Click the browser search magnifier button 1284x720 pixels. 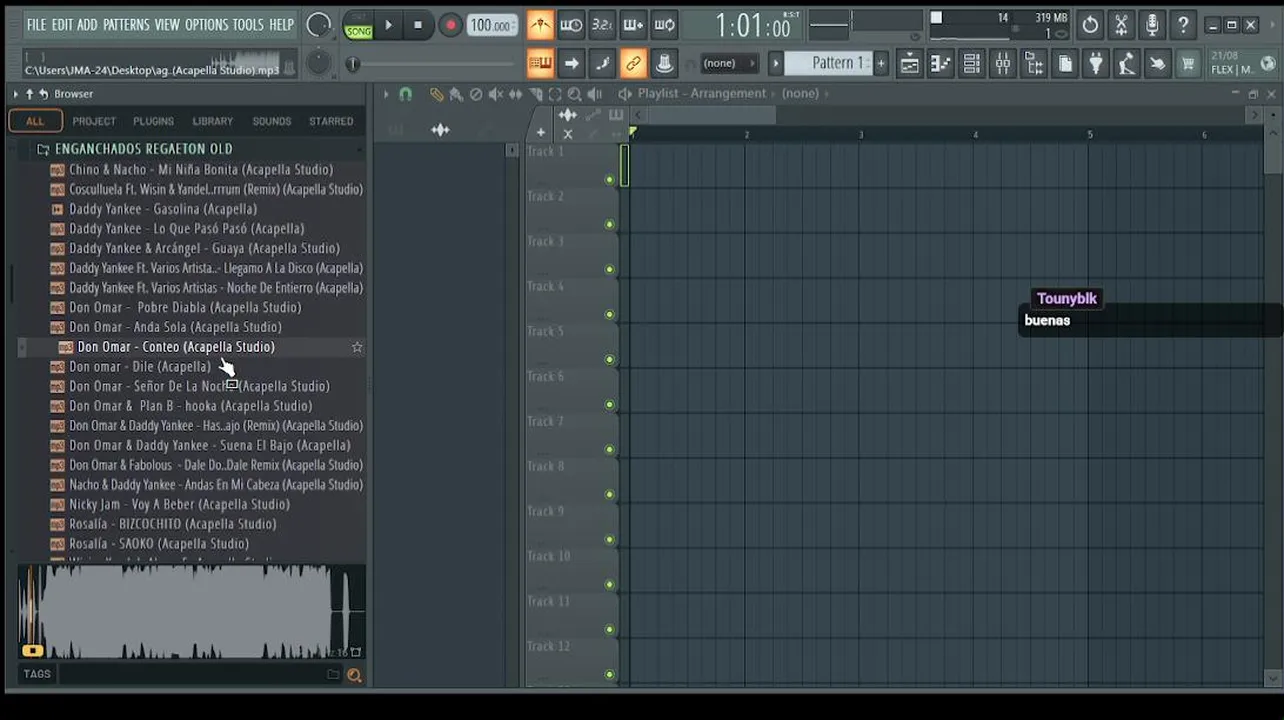pyautogui.click(x=354, y=675)
